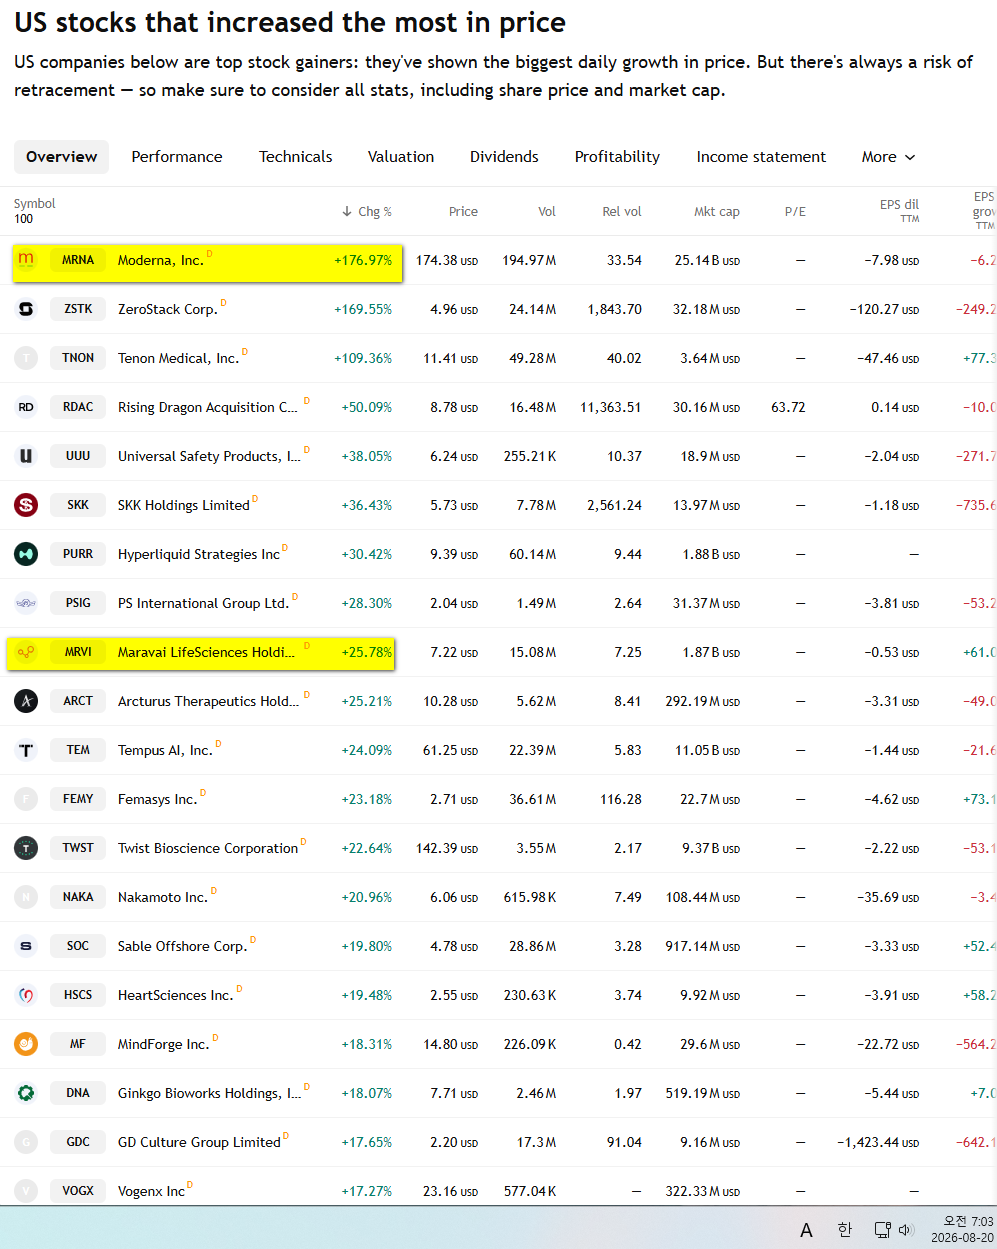
Task: Open Twist Bioscience Corporation link
Action: coord(208,848)
